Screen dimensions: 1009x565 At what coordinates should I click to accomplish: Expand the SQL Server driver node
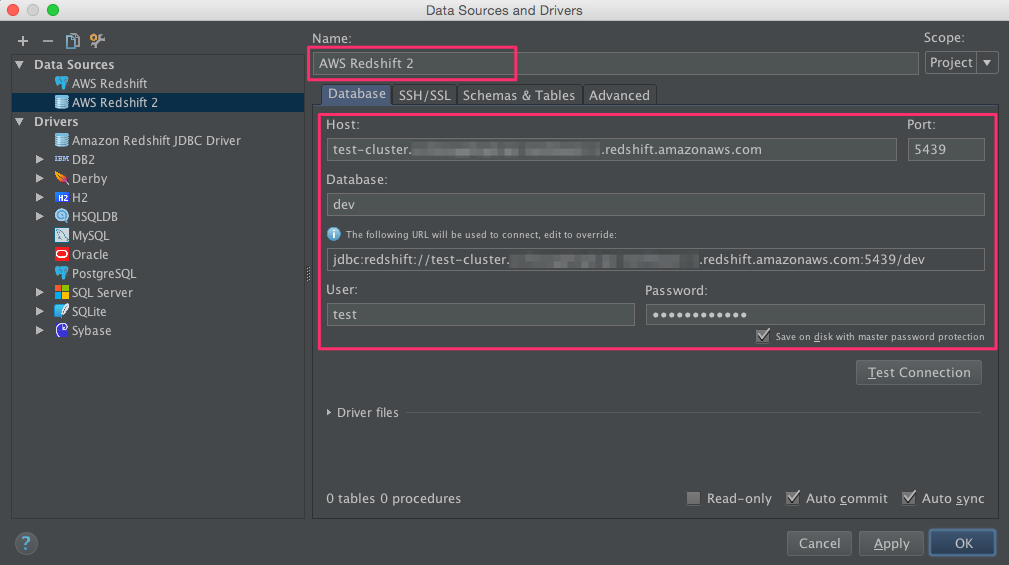(x=40, y=292)
